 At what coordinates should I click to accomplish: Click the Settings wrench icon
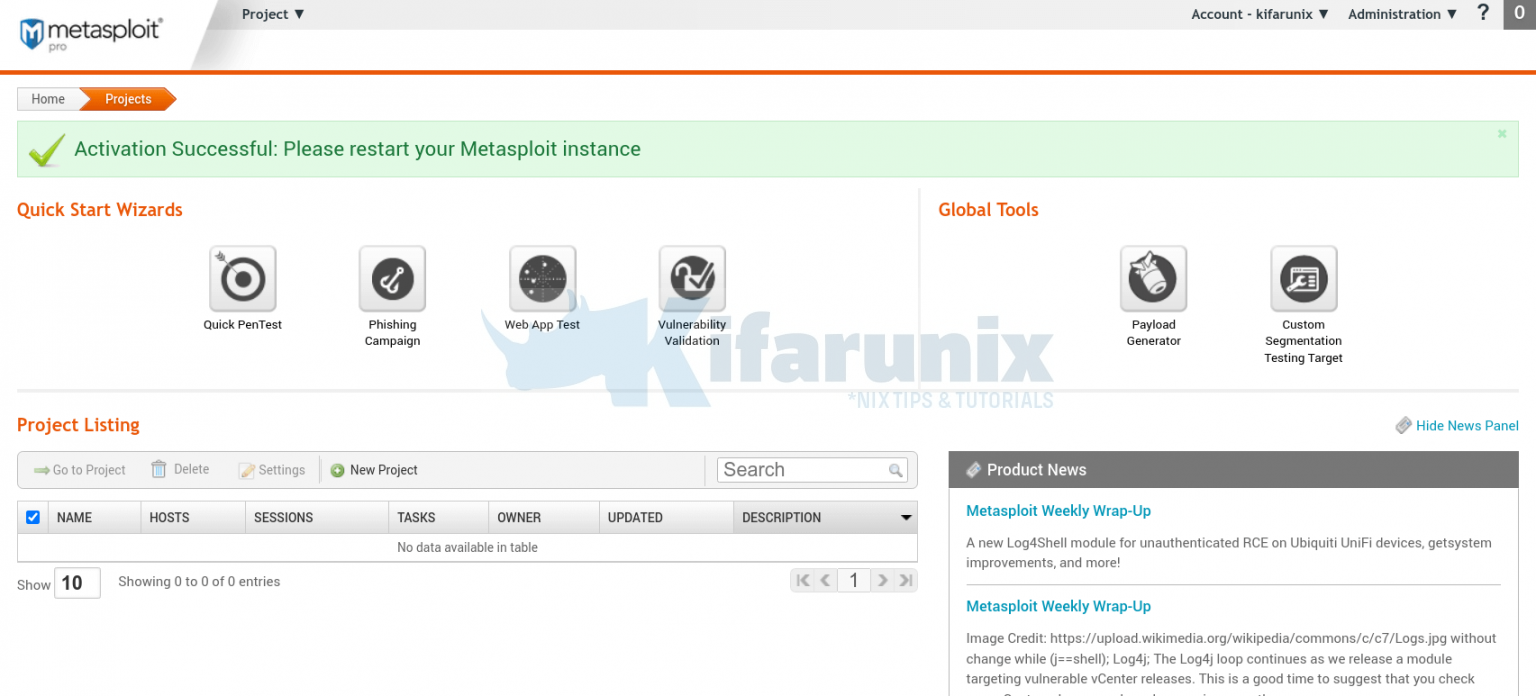244,469
